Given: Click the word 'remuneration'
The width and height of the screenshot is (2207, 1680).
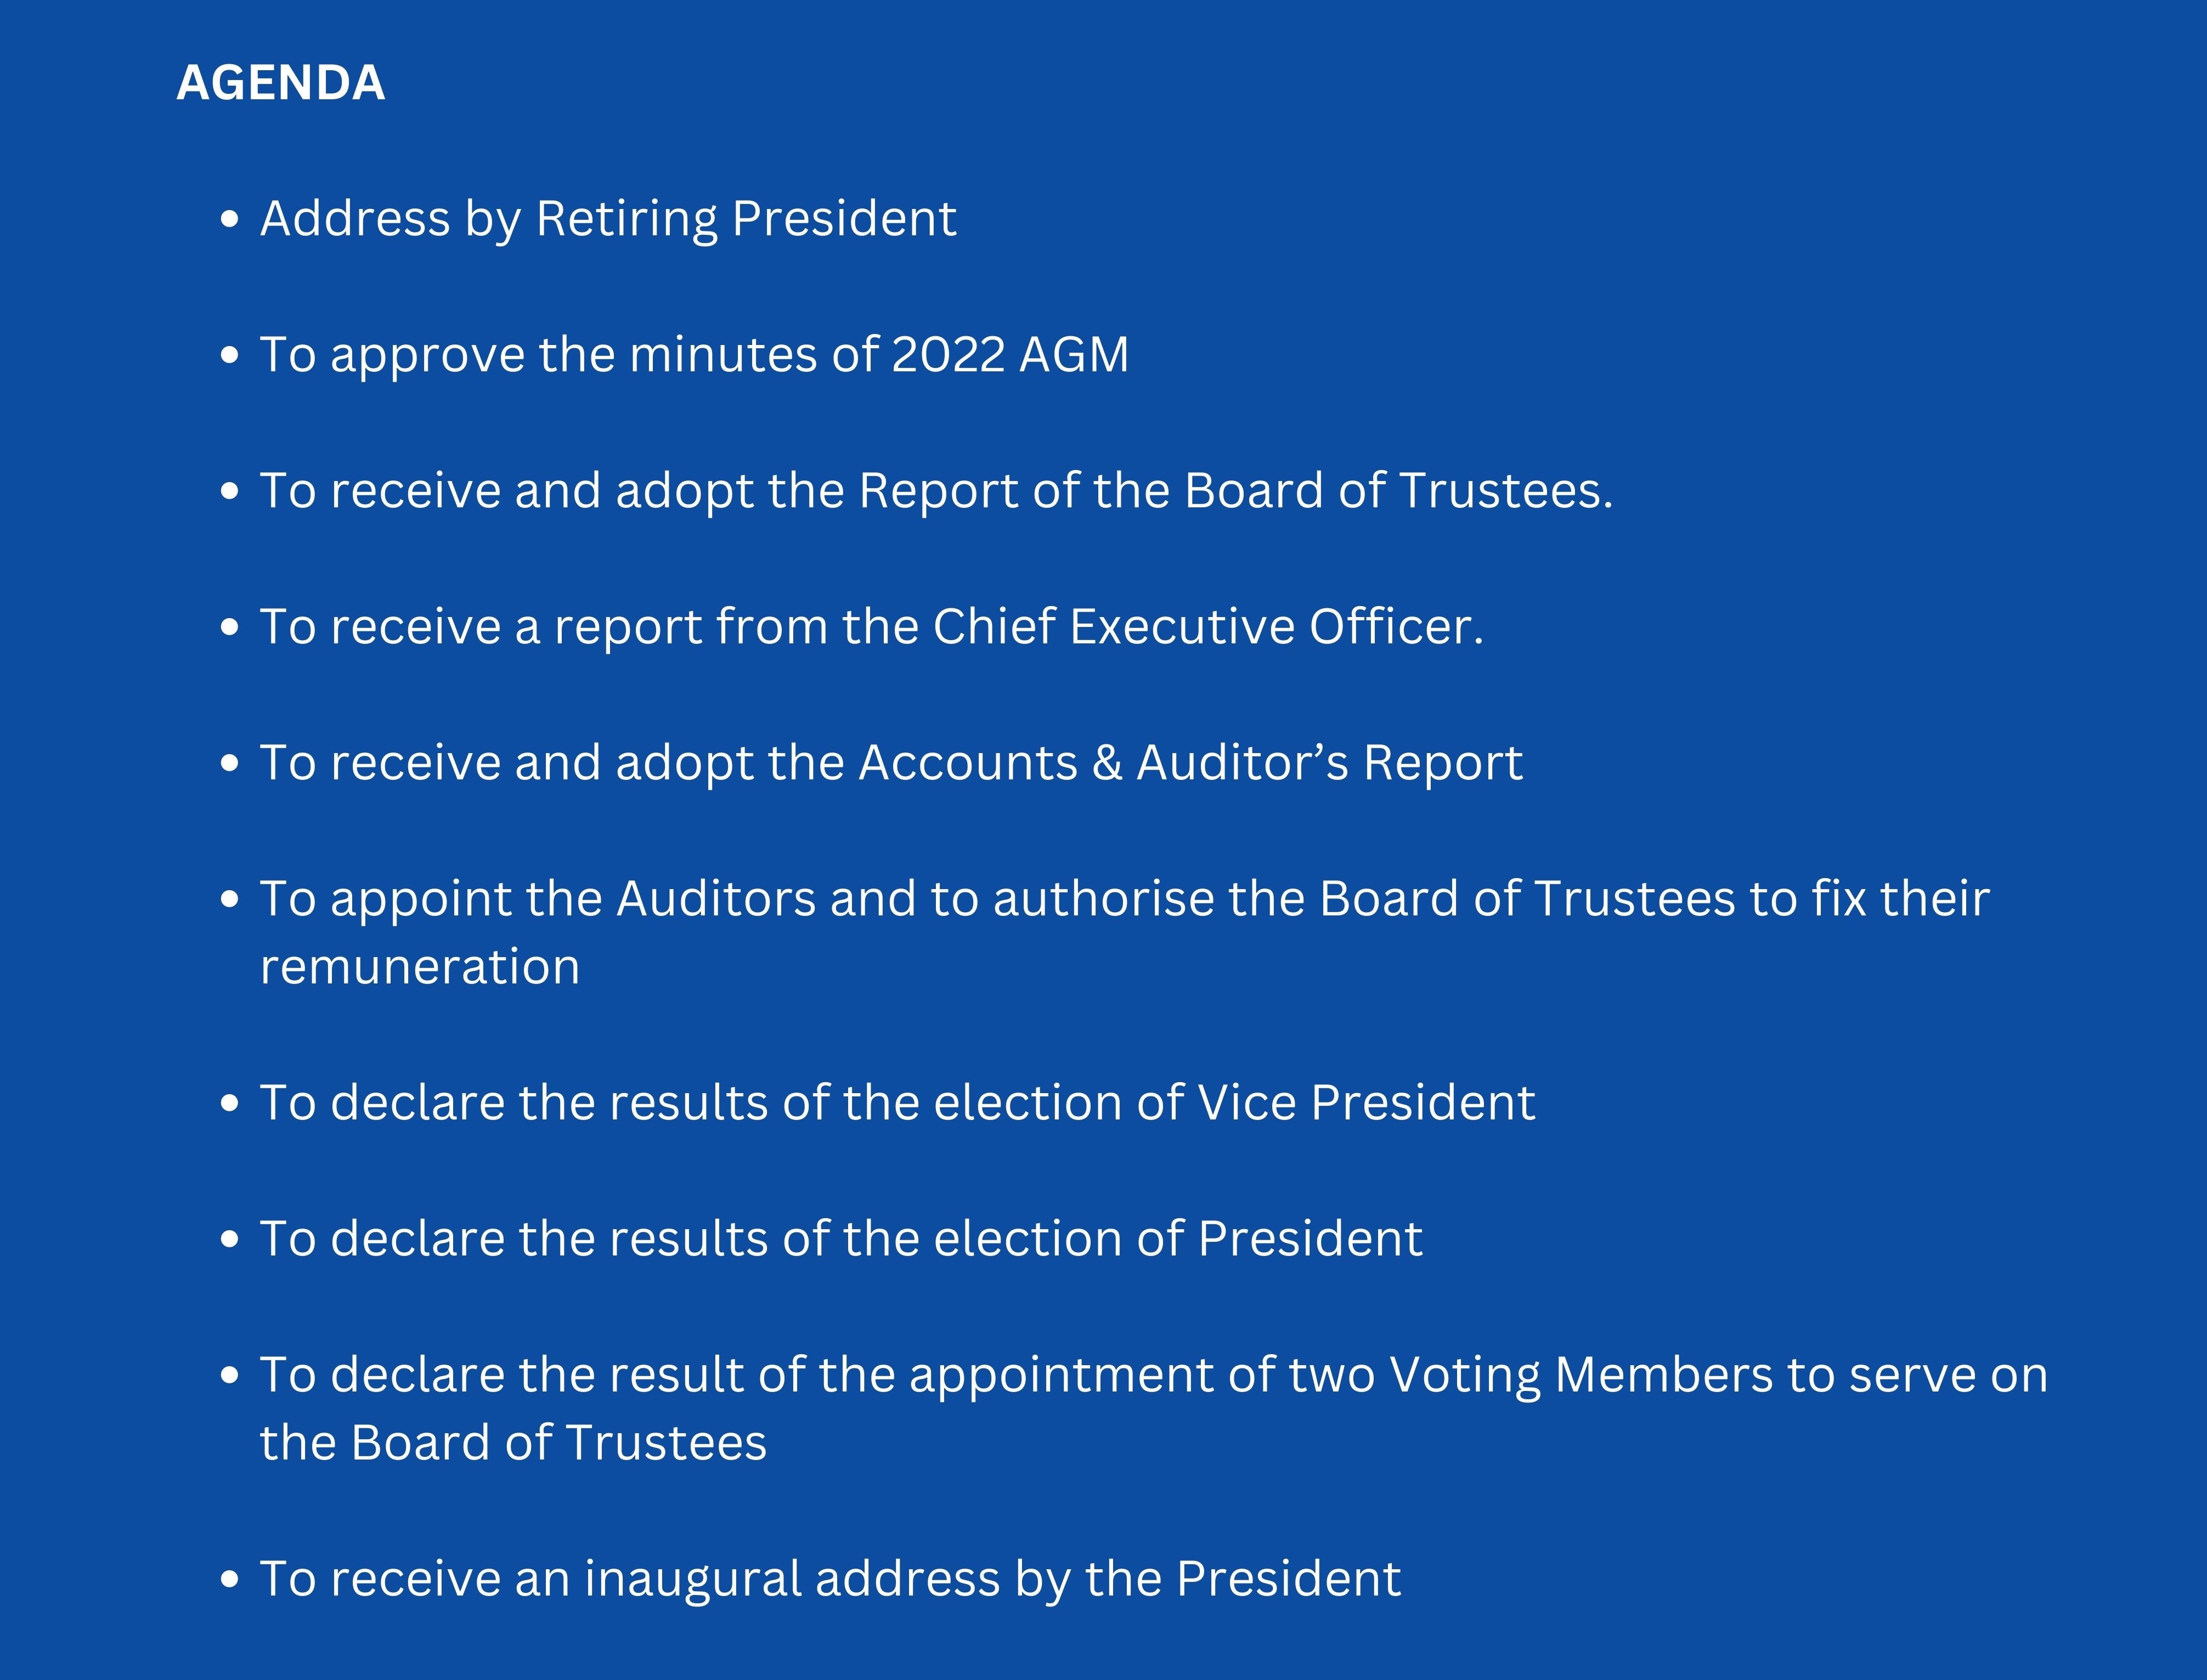Looking at the screenshot, I should click(x=420, y=967).
